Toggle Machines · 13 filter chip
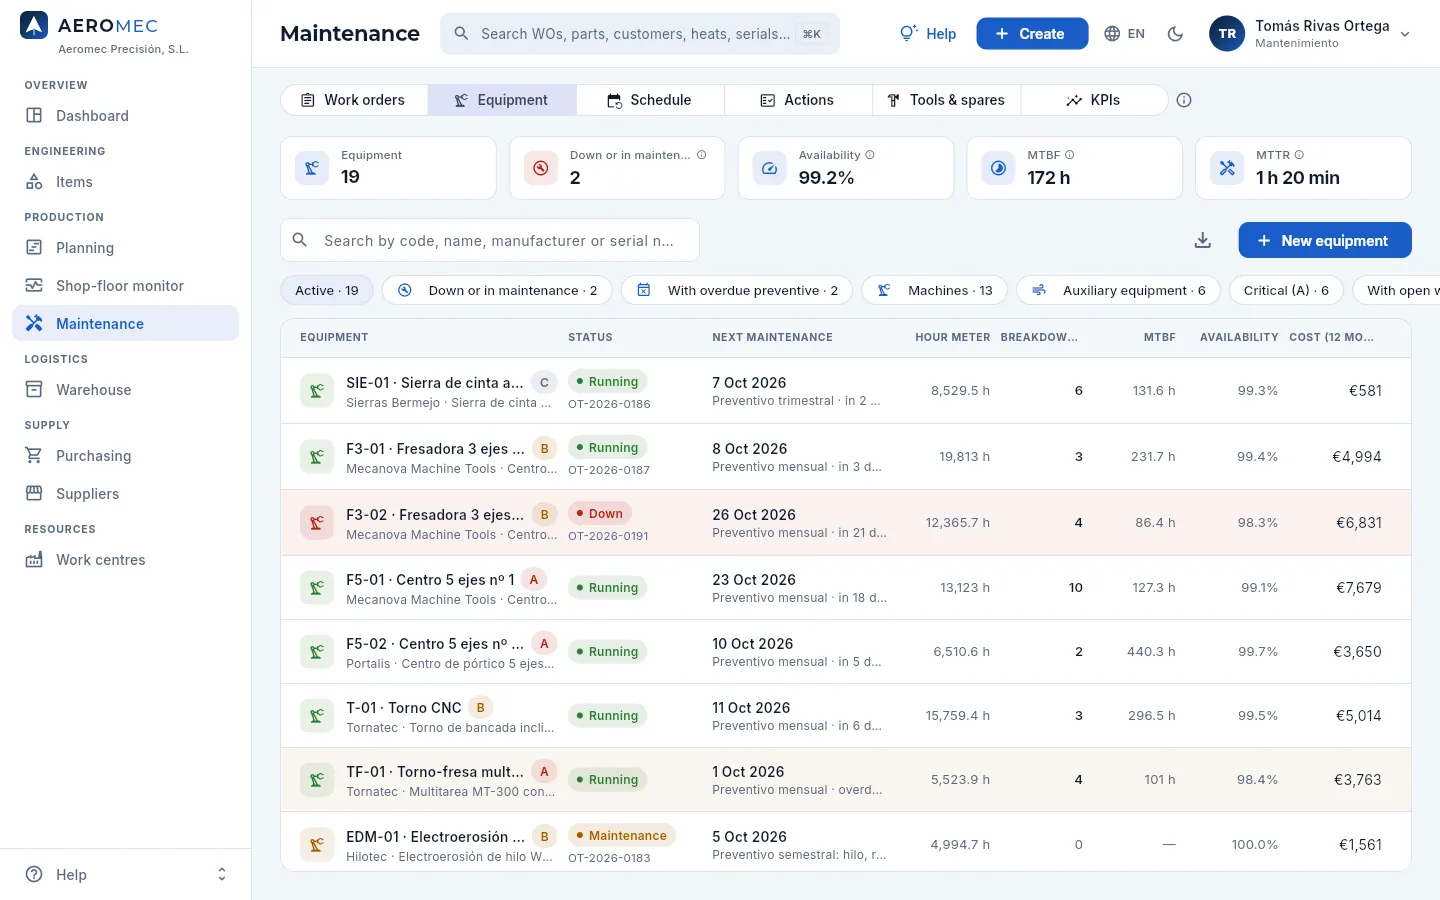1440x900 pixels. tap(935, 290)
